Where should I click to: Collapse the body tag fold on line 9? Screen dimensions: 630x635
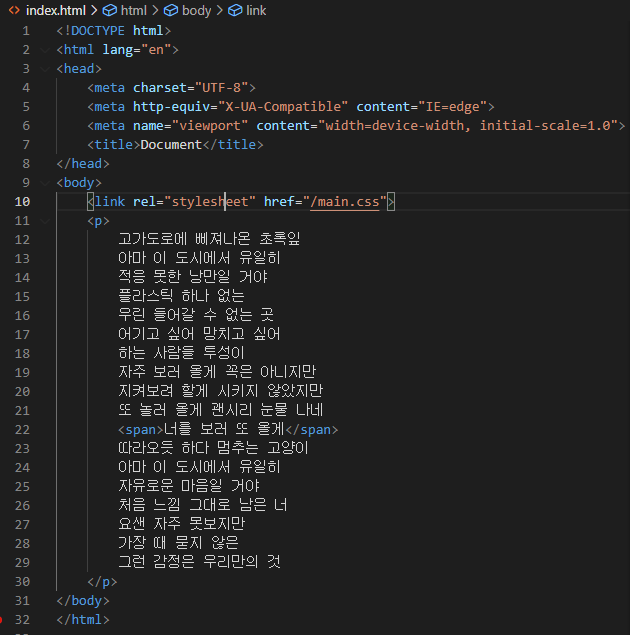(x=45, y=183)
